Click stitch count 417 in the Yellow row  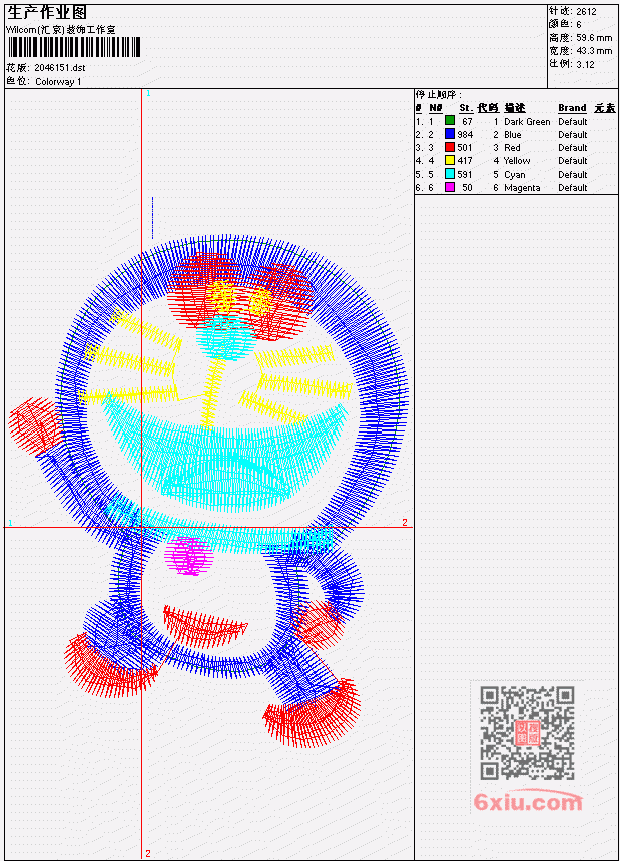(x=465, y=161)
